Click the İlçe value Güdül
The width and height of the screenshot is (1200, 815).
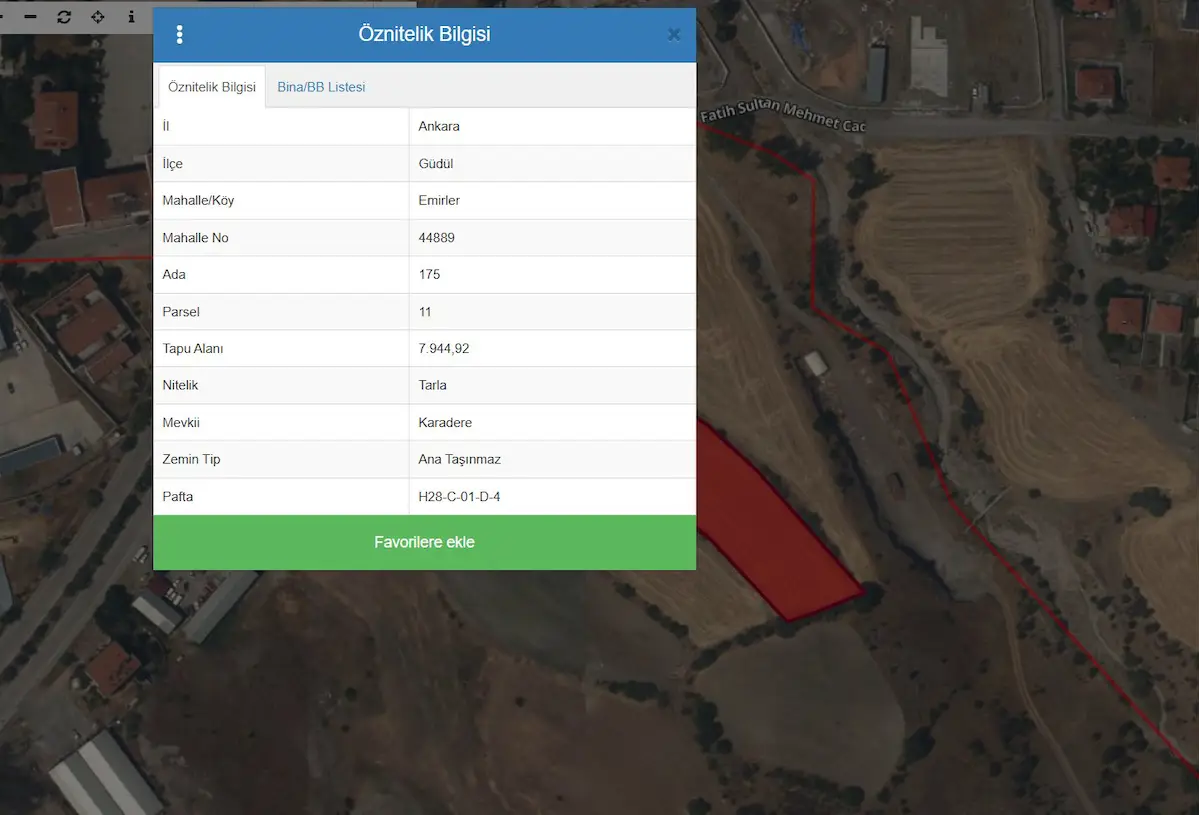pyautogui.click(x=436, y=163)
